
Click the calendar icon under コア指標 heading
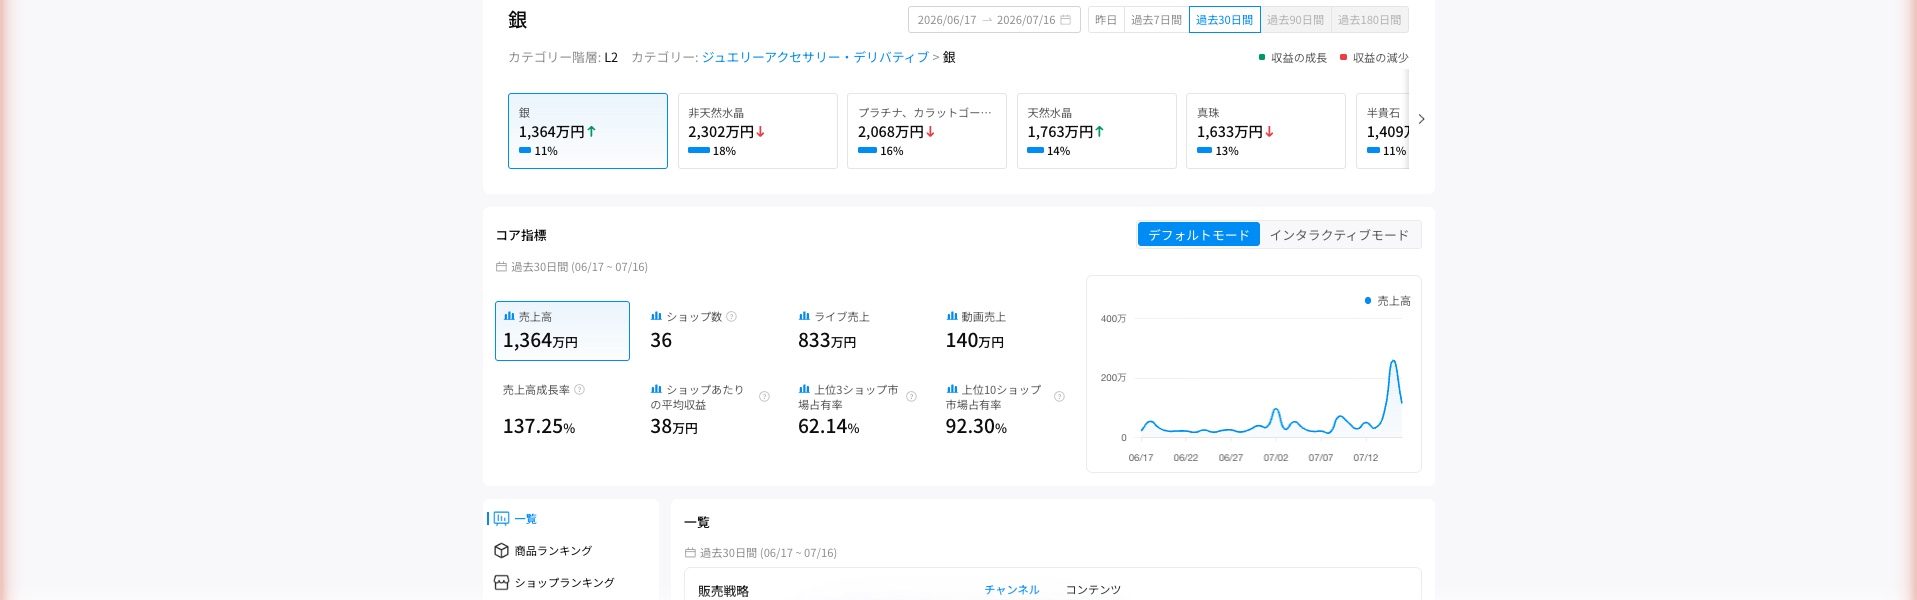coord(501,267)
